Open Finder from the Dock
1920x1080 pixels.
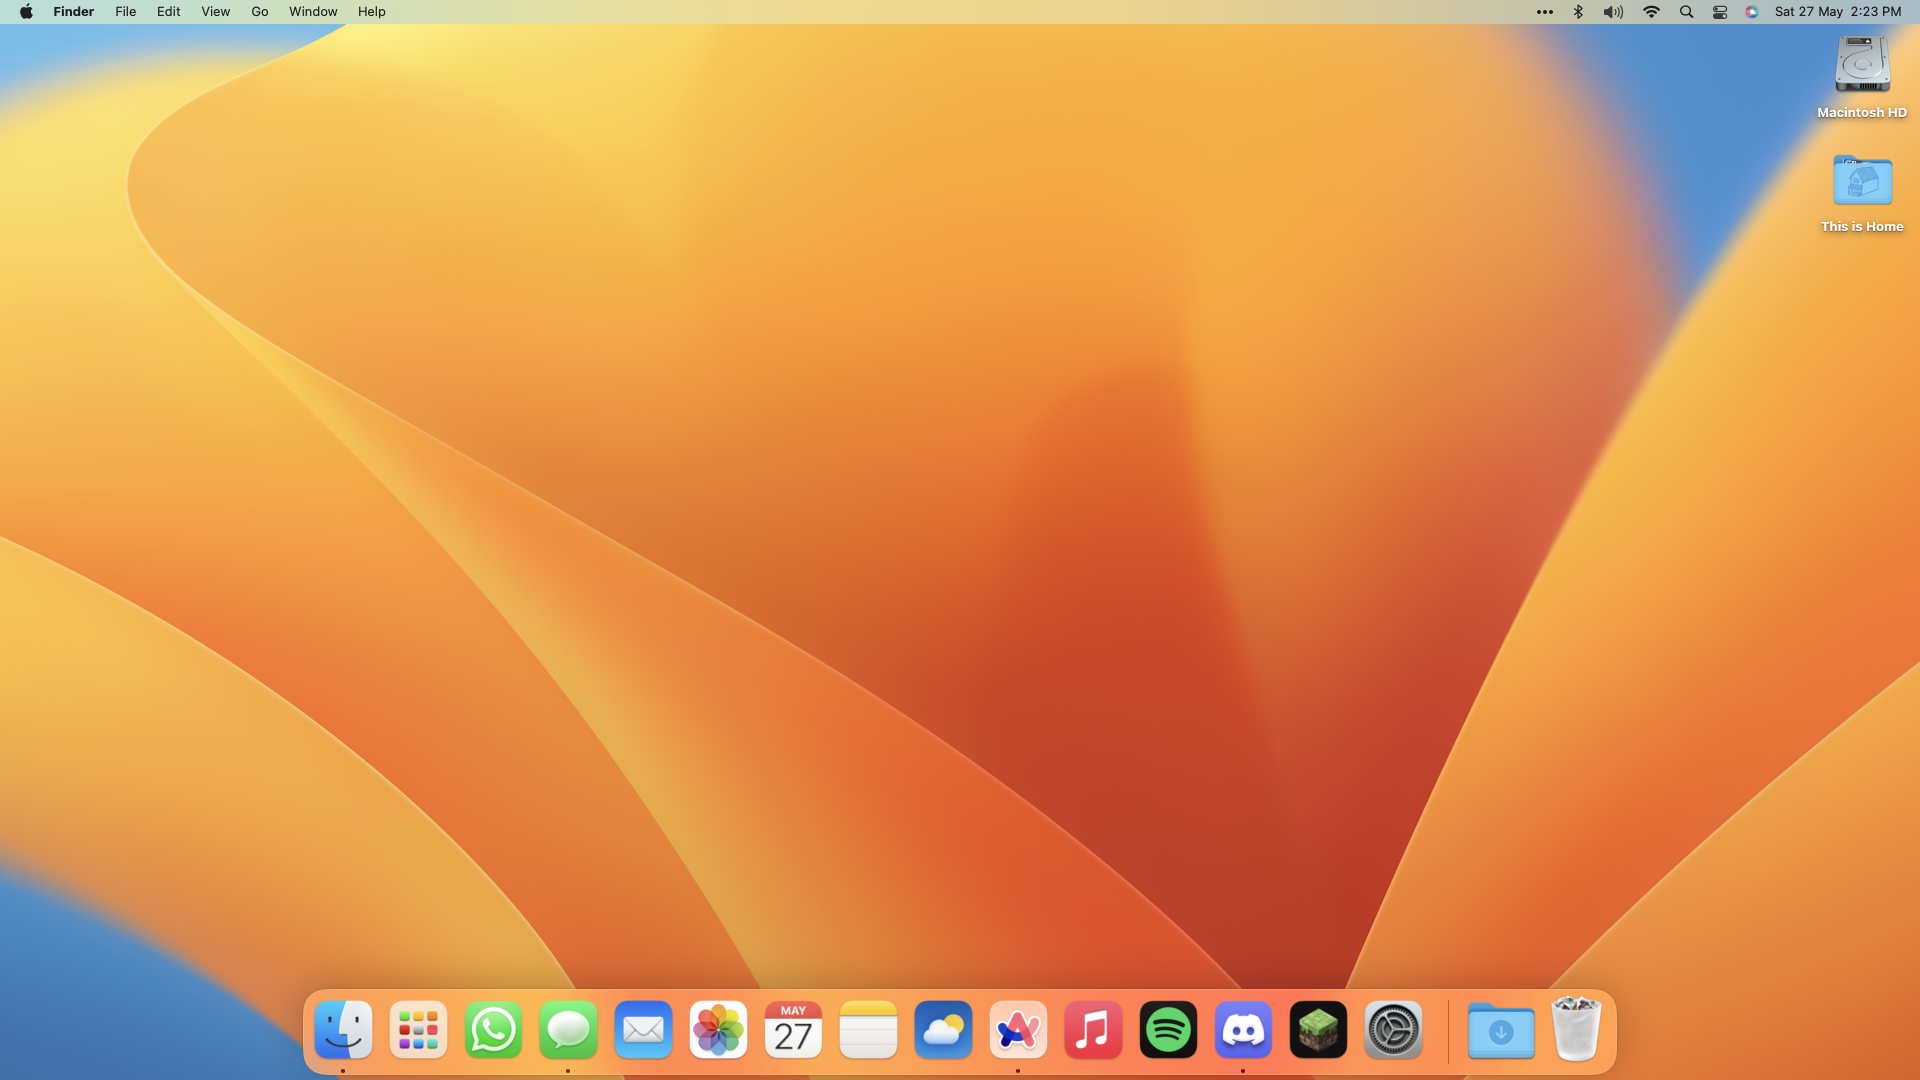(x=343, y=1029)
